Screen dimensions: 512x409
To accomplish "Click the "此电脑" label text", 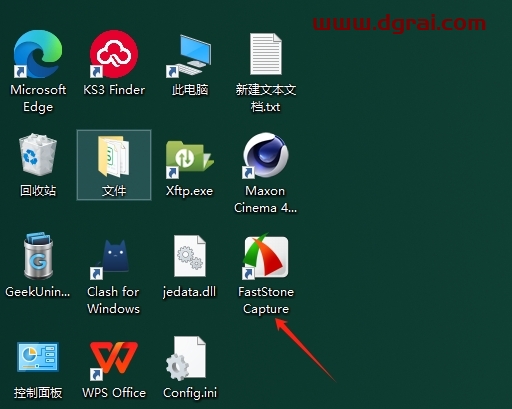I will pyautogui.click(x=190, y=90).
